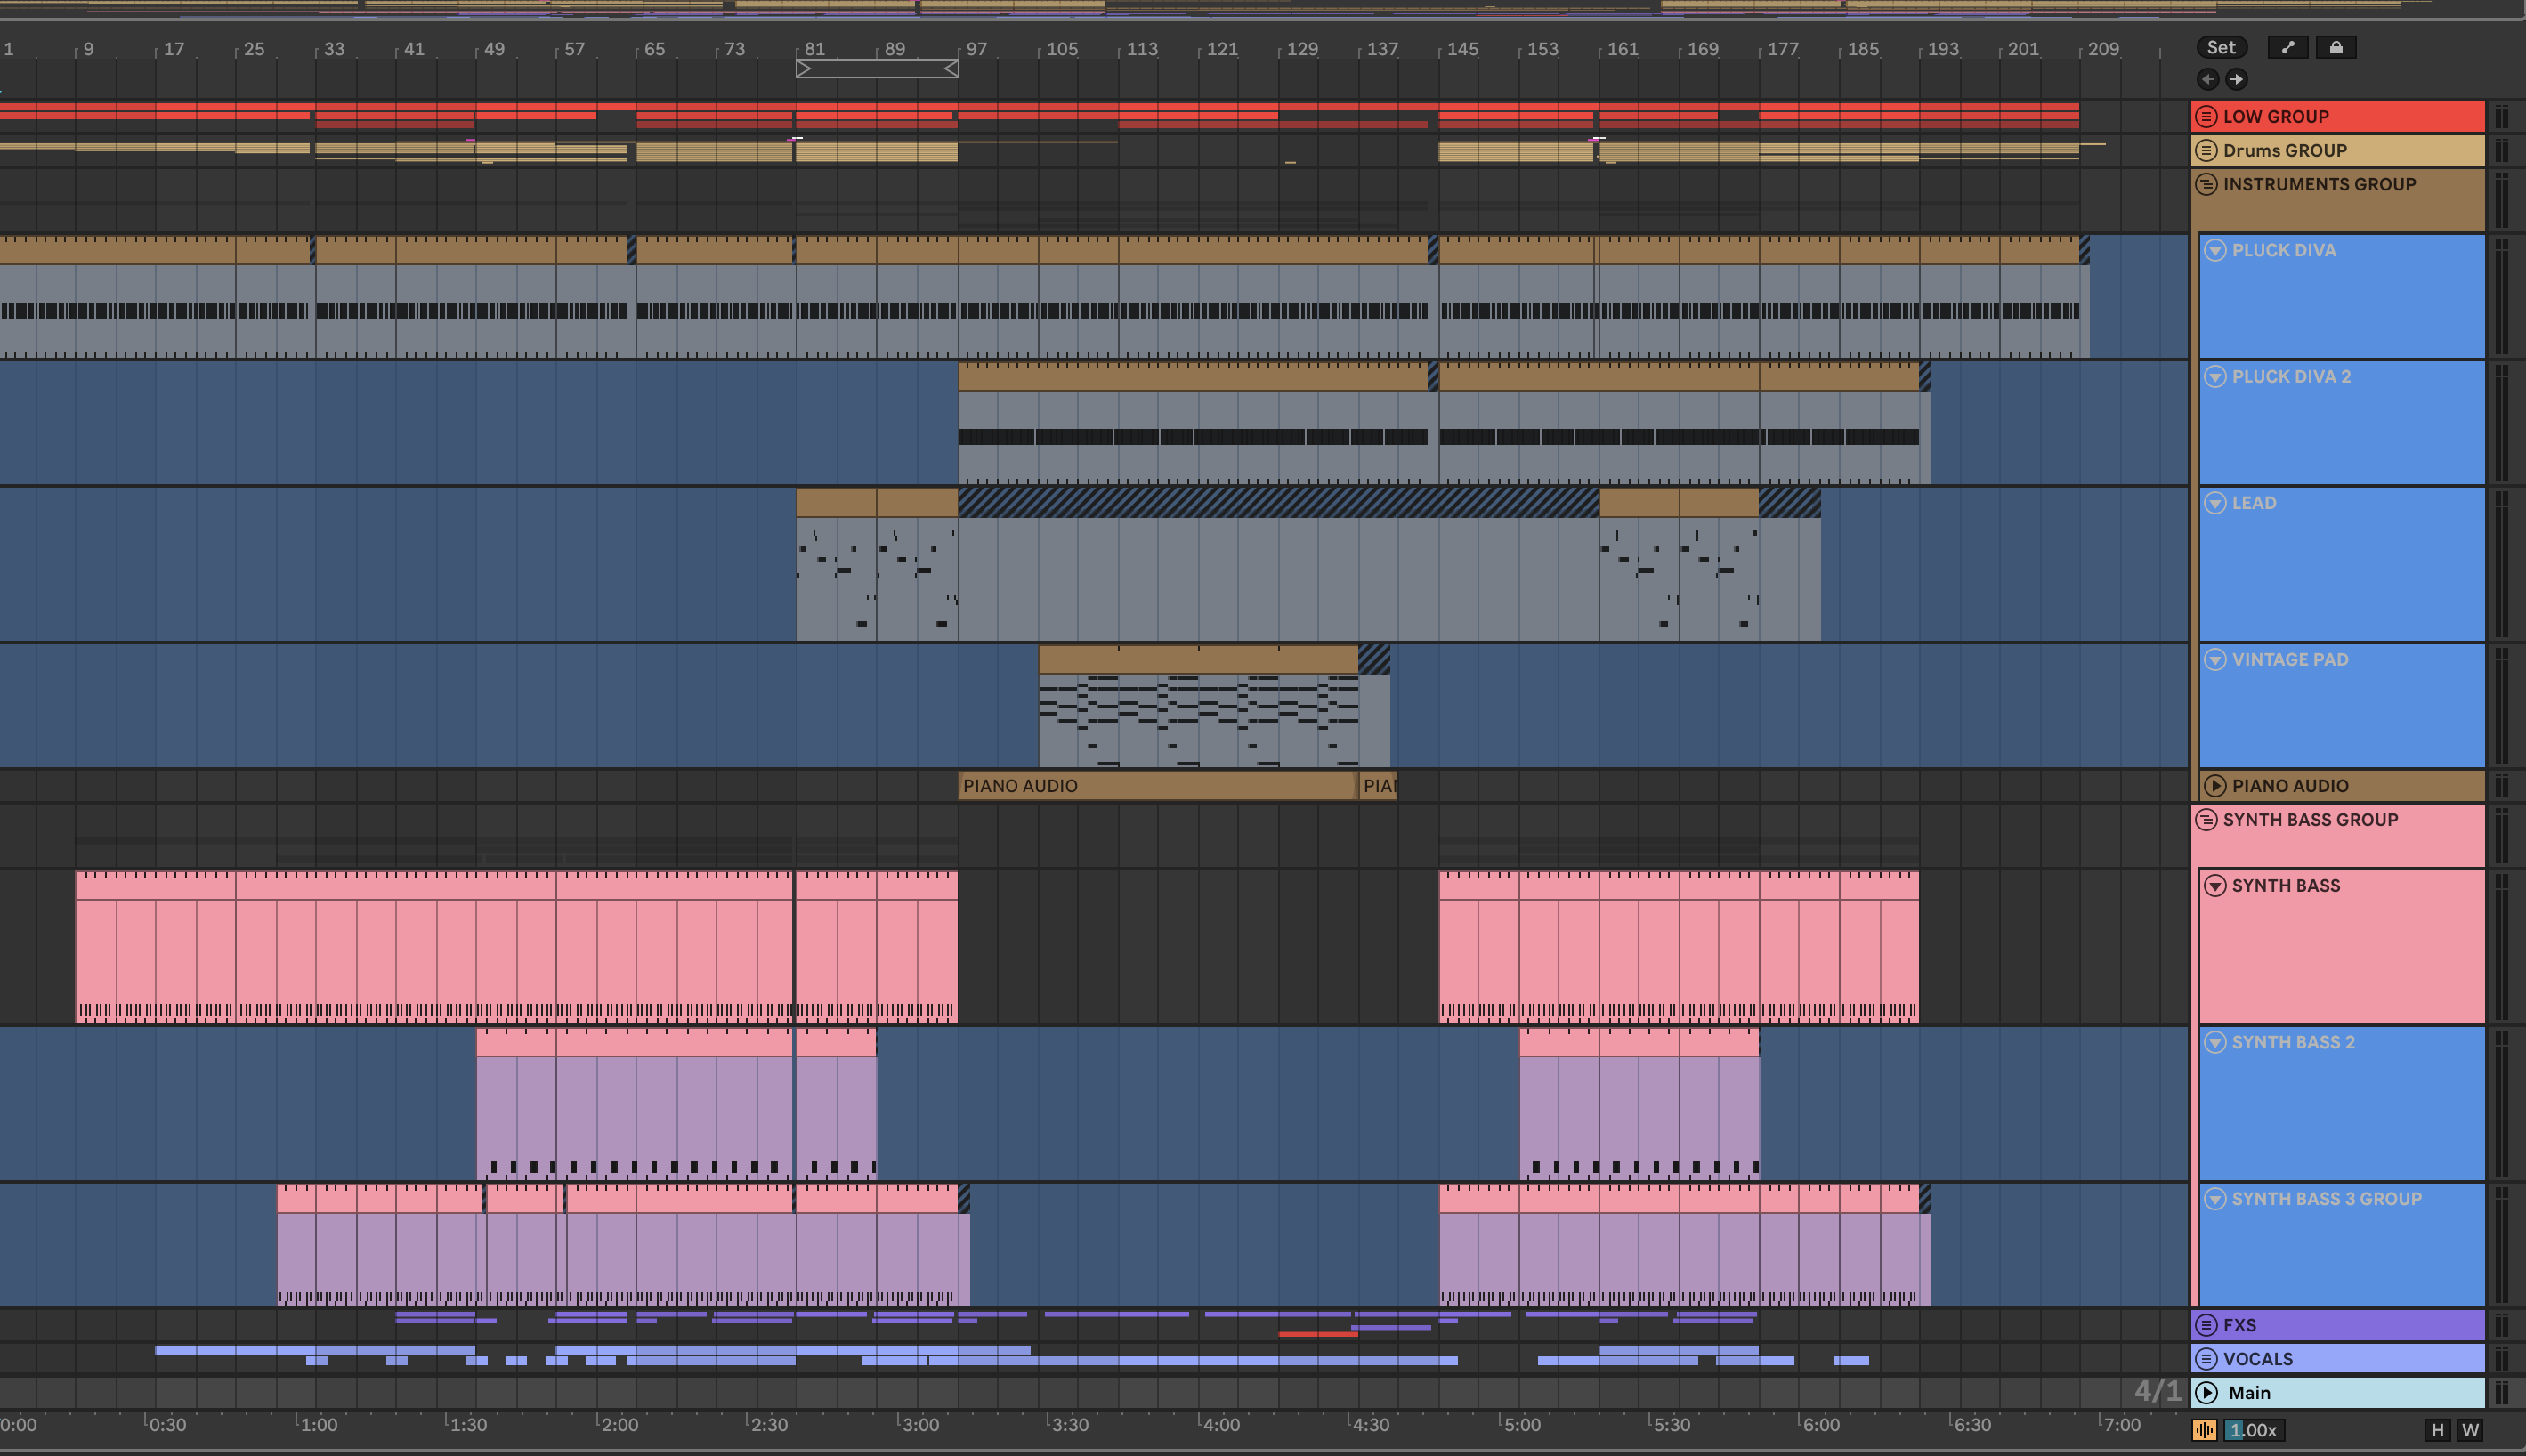
Task: Toggle Optimize Arrangement Height H button
Action: coord(2437,1430)
